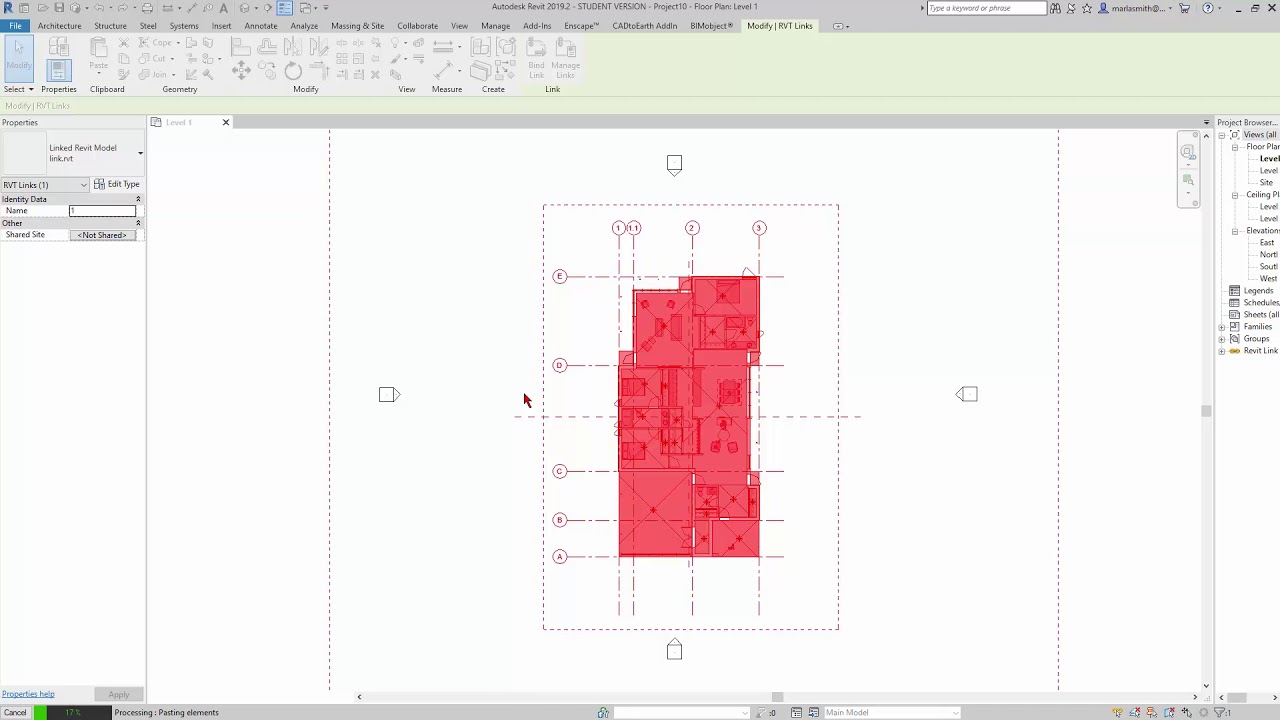Click the Name input field in Properties
Image resolution: width=1280 pixels, height=720 pixels.
pyautogui.click(x=102, y=211)
